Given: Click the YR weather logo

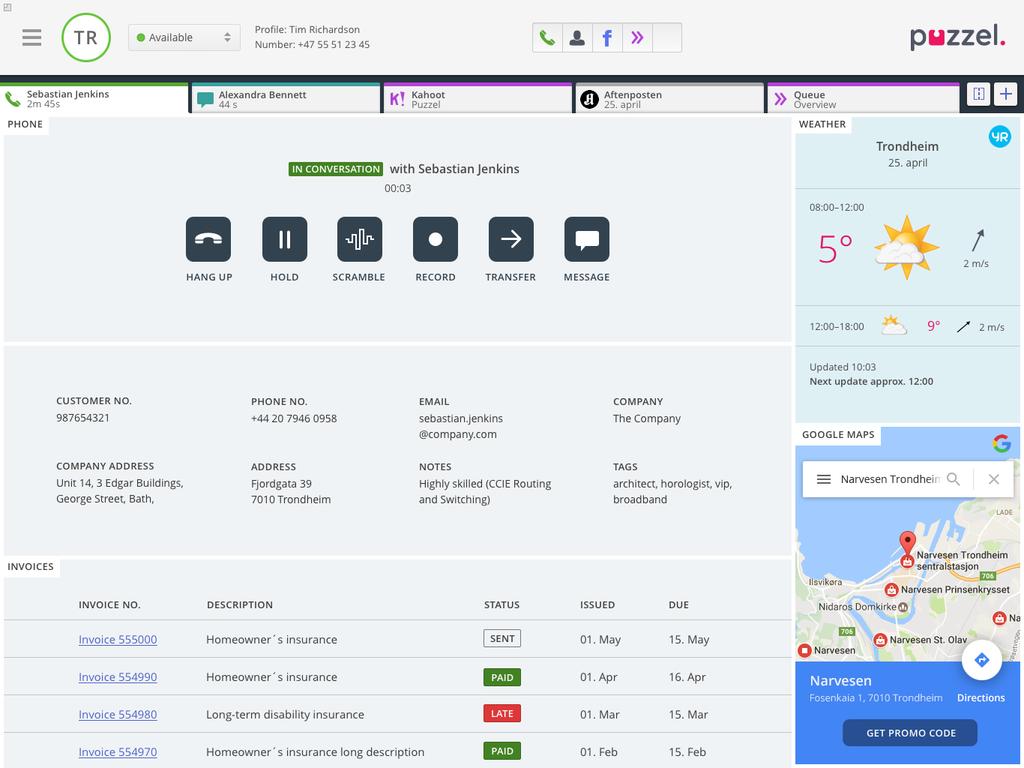Looking at the screenshot, I should click(999, 136).
